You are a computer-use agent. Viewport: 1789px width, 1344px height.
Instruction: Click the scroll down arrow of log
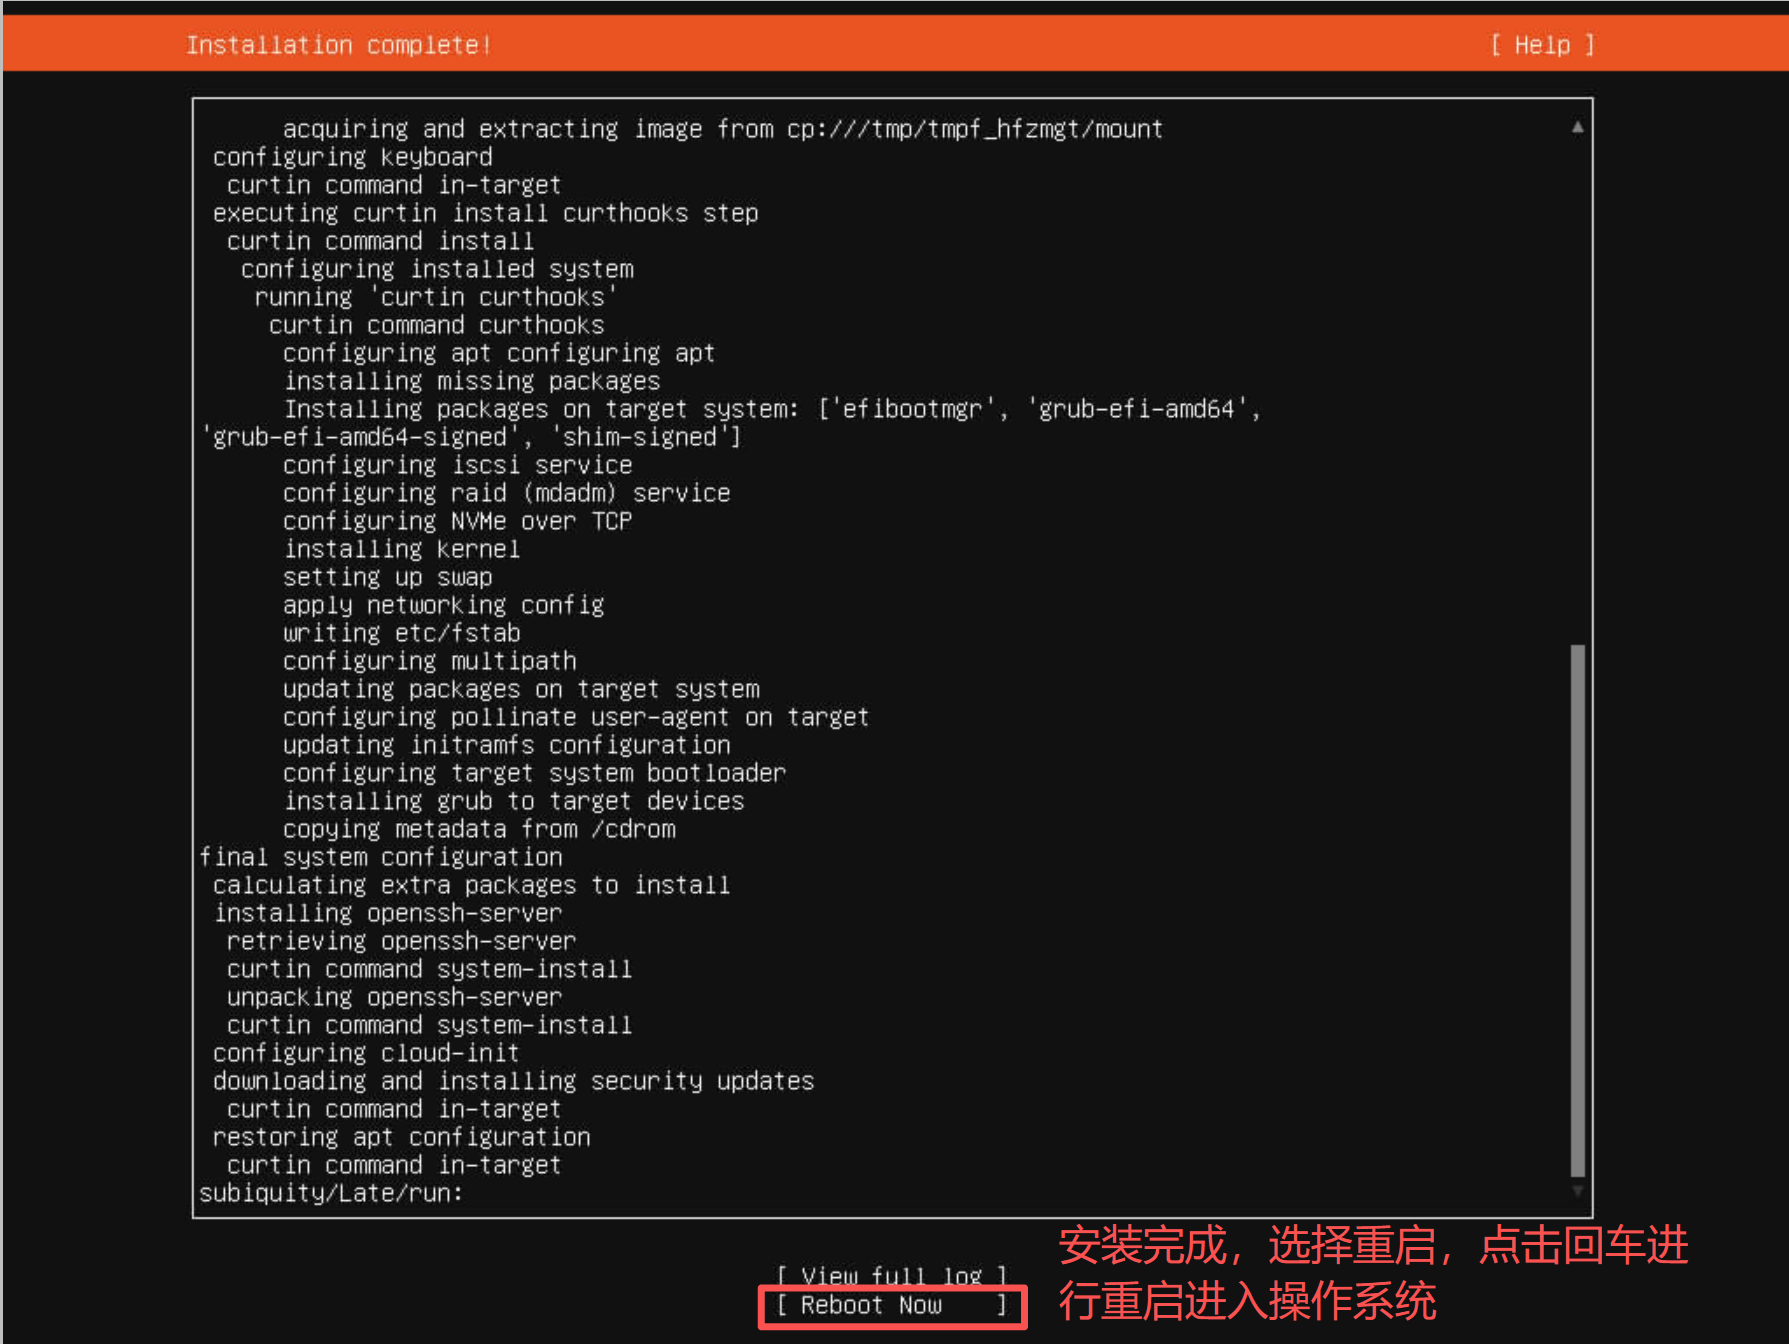point(1577,1191)
